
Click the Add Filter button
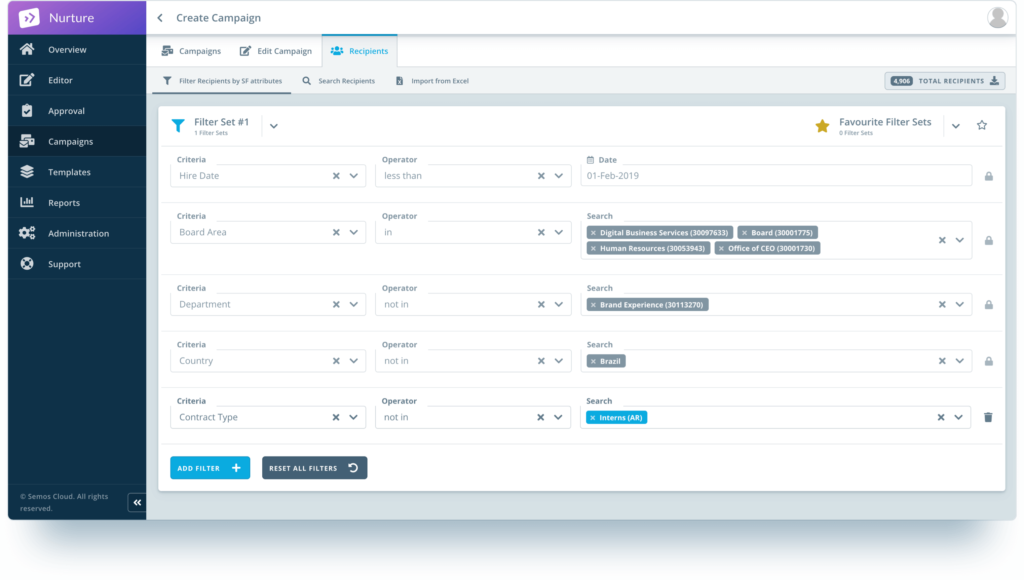[x=210, y=468]
